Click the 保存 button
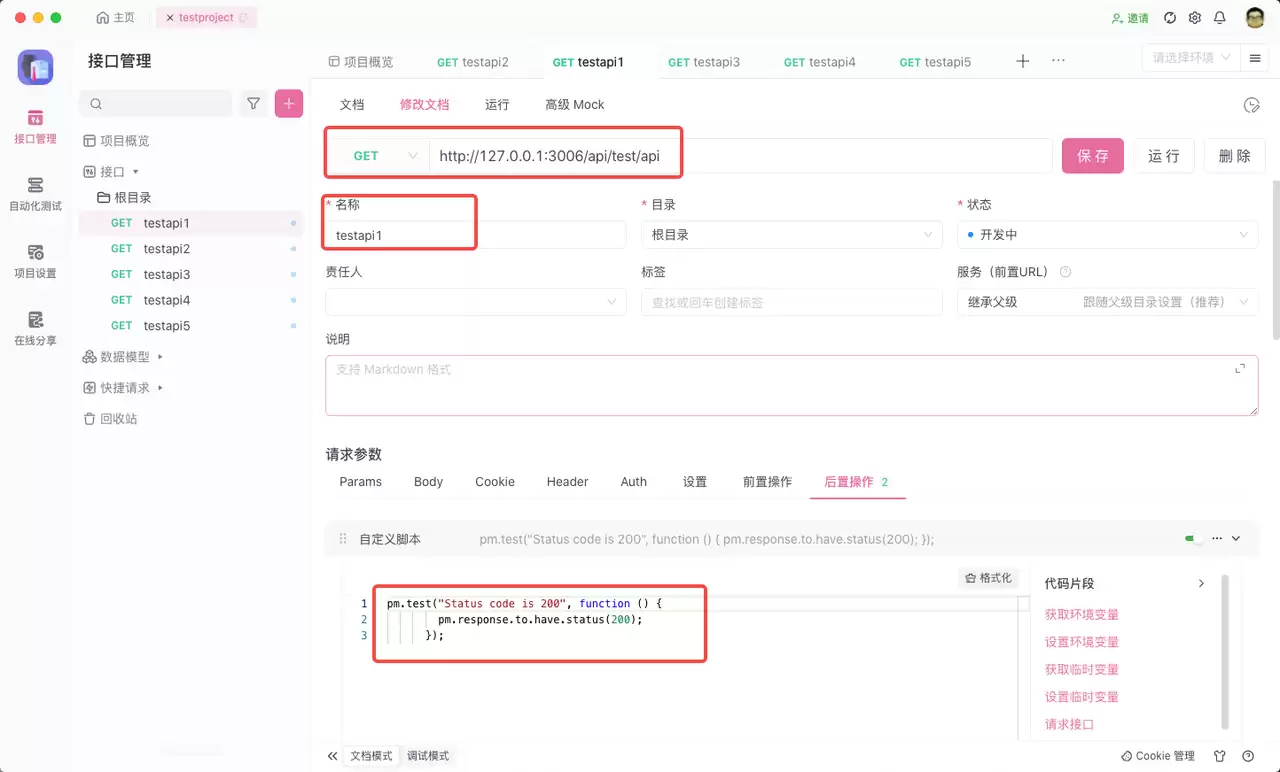This screenshot has width=1280, height=772. (1093, 156)
